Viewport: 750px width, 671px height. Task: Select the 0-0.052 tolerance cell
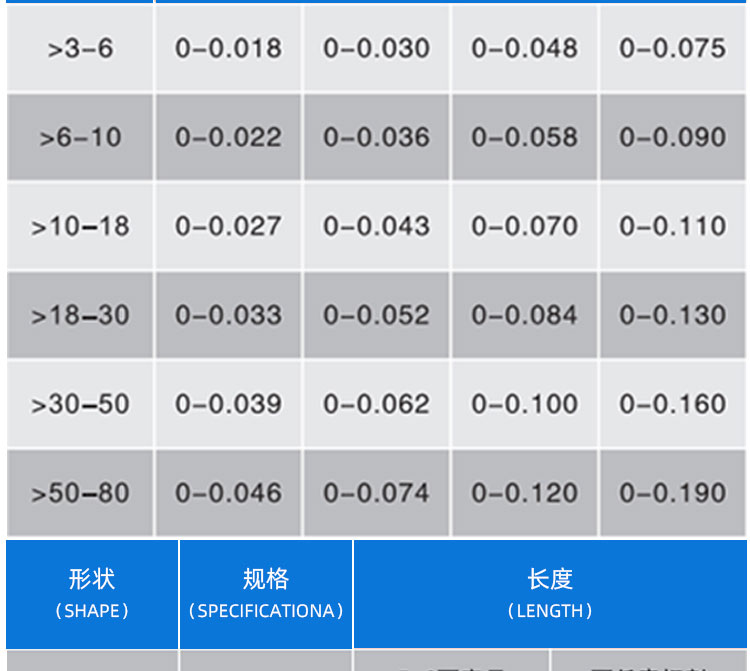(376, 315)
